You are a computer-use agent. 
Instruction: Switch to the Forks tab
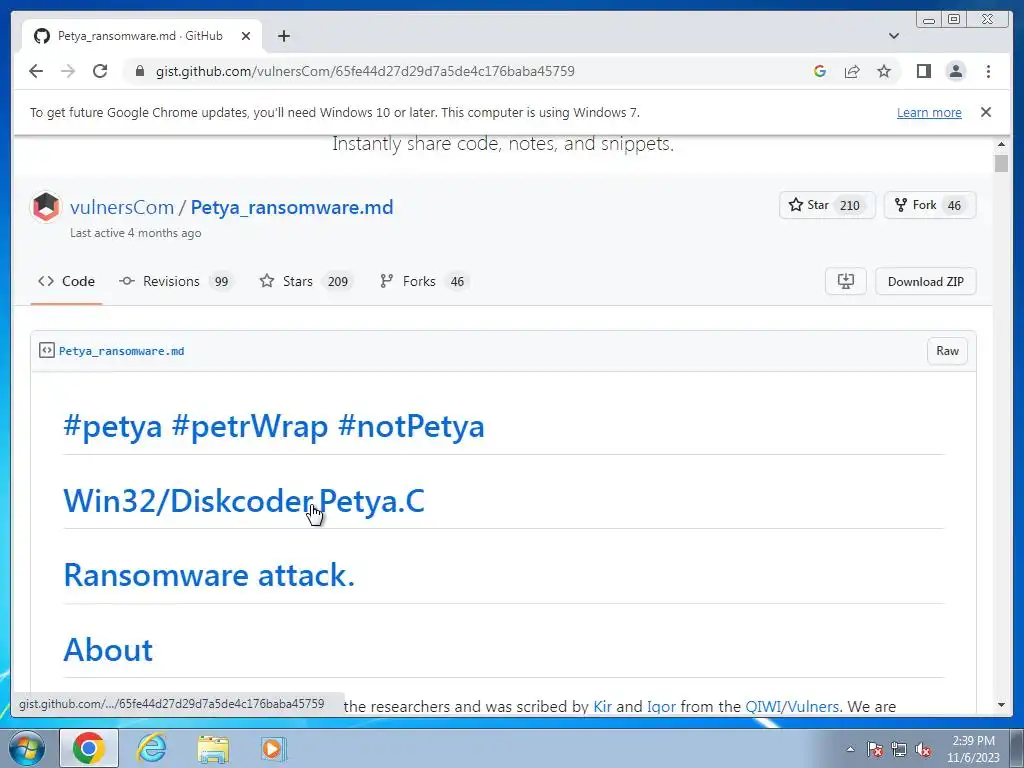pyautogui.click(x=424, y=281)
